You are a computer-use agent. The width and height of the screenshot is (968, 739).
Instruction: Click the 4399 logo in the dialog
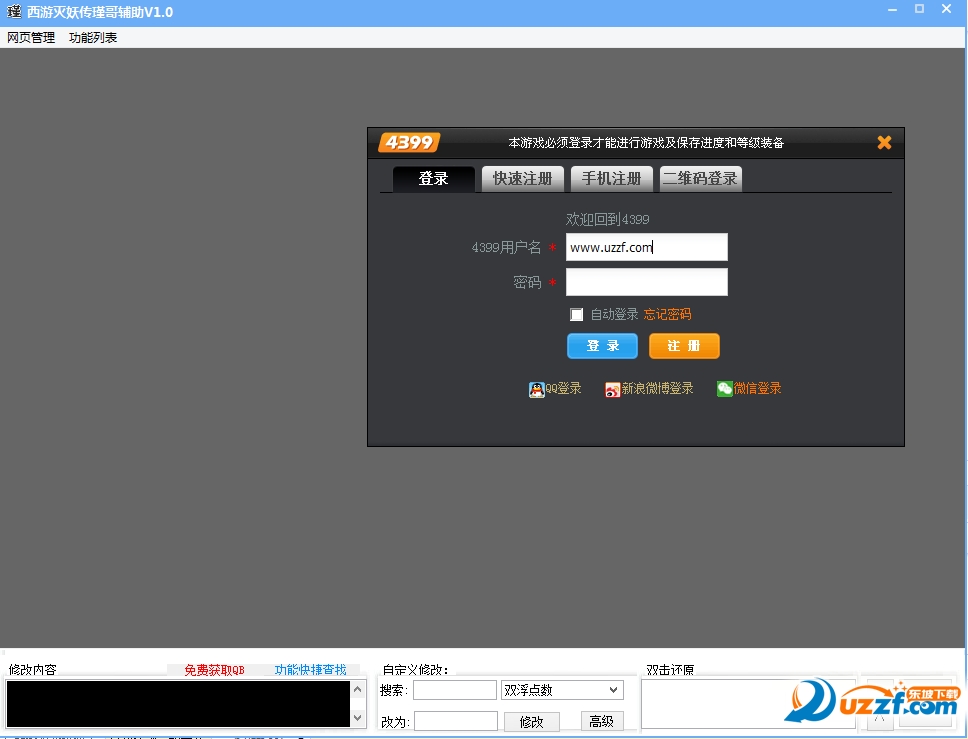coord(409,143)
